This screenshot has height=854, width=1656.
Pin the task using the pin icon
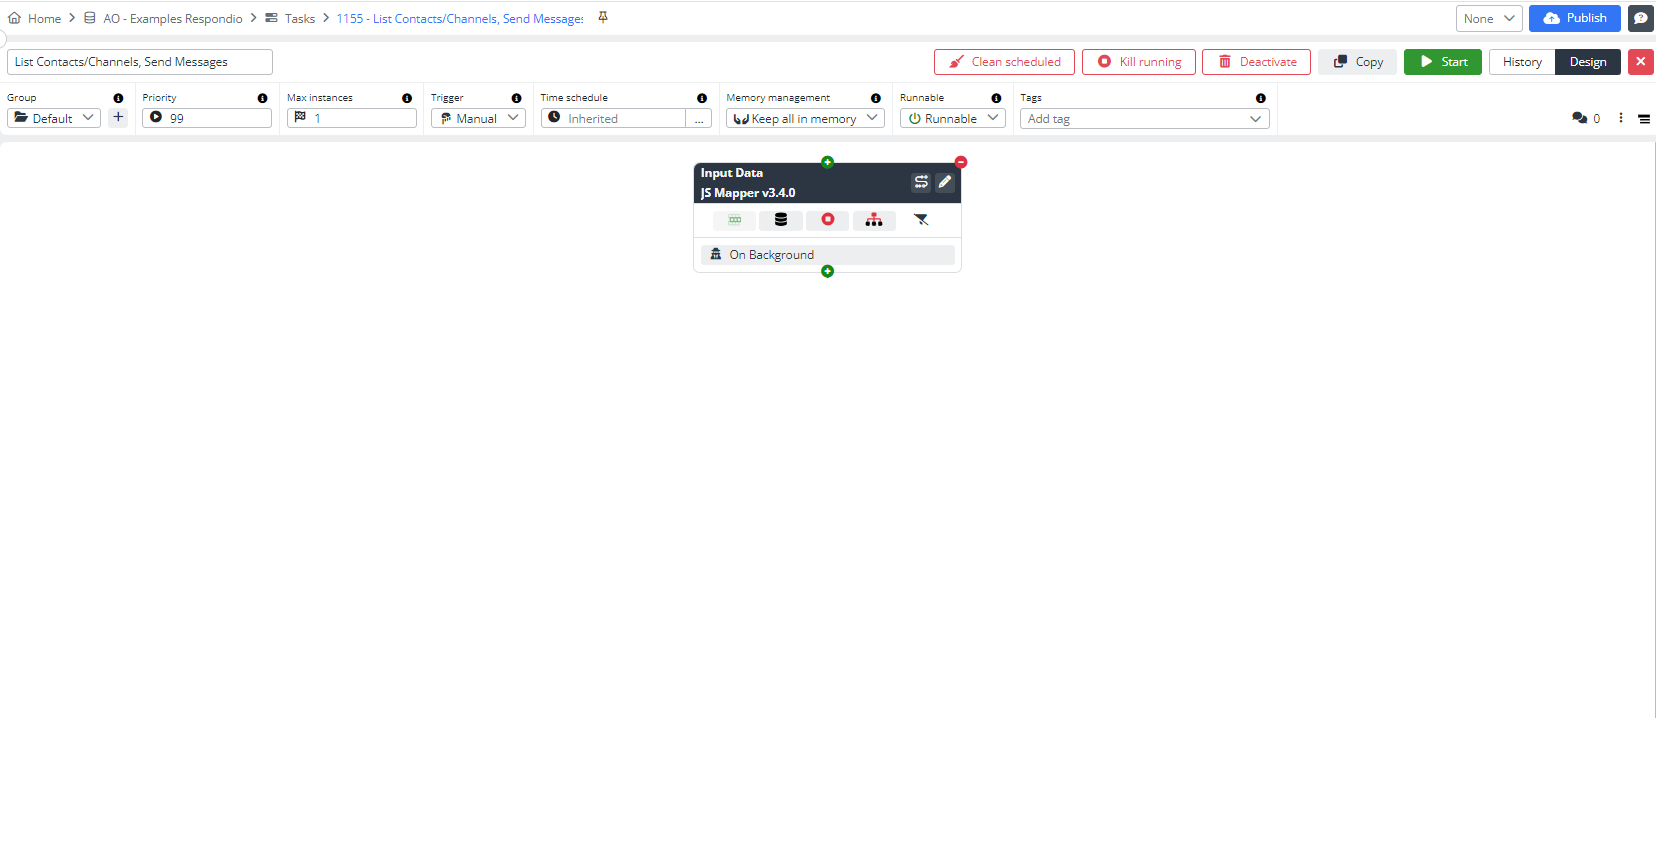tap(603, 18)
